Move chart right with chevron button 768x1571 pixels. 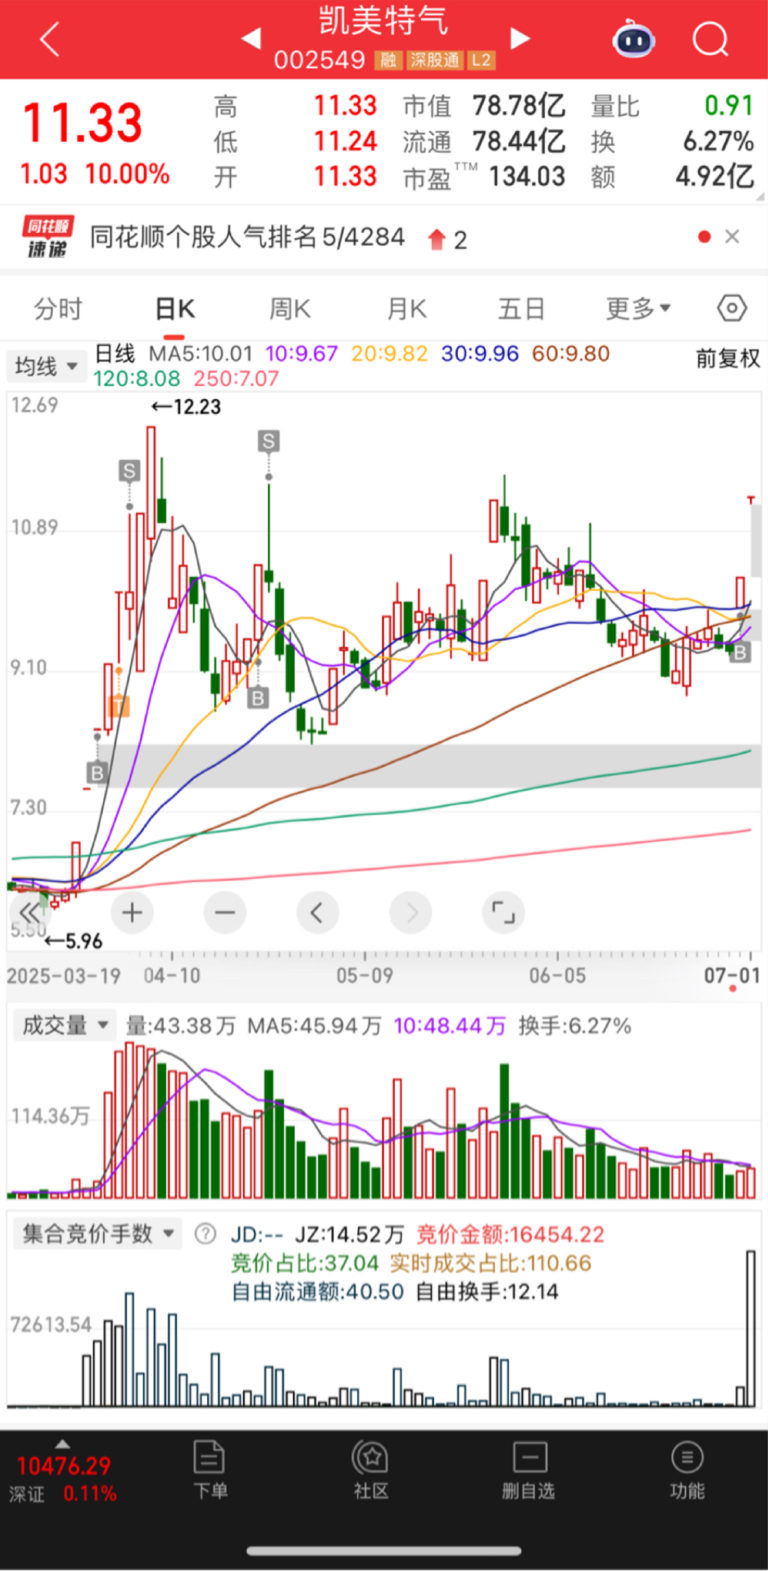coord(410,912)
